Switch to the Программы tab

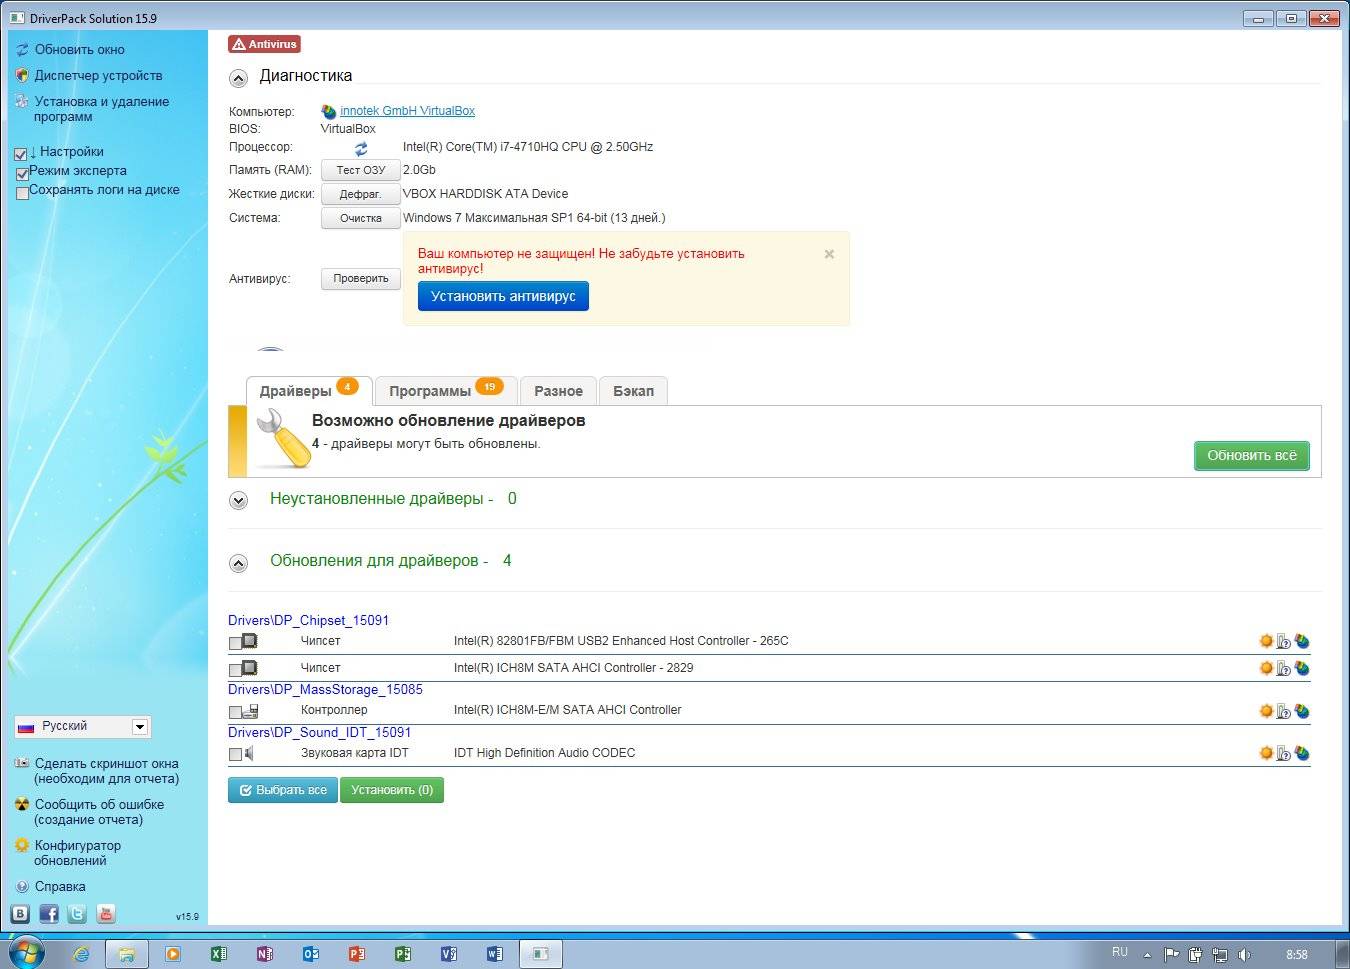pos(446,391)
